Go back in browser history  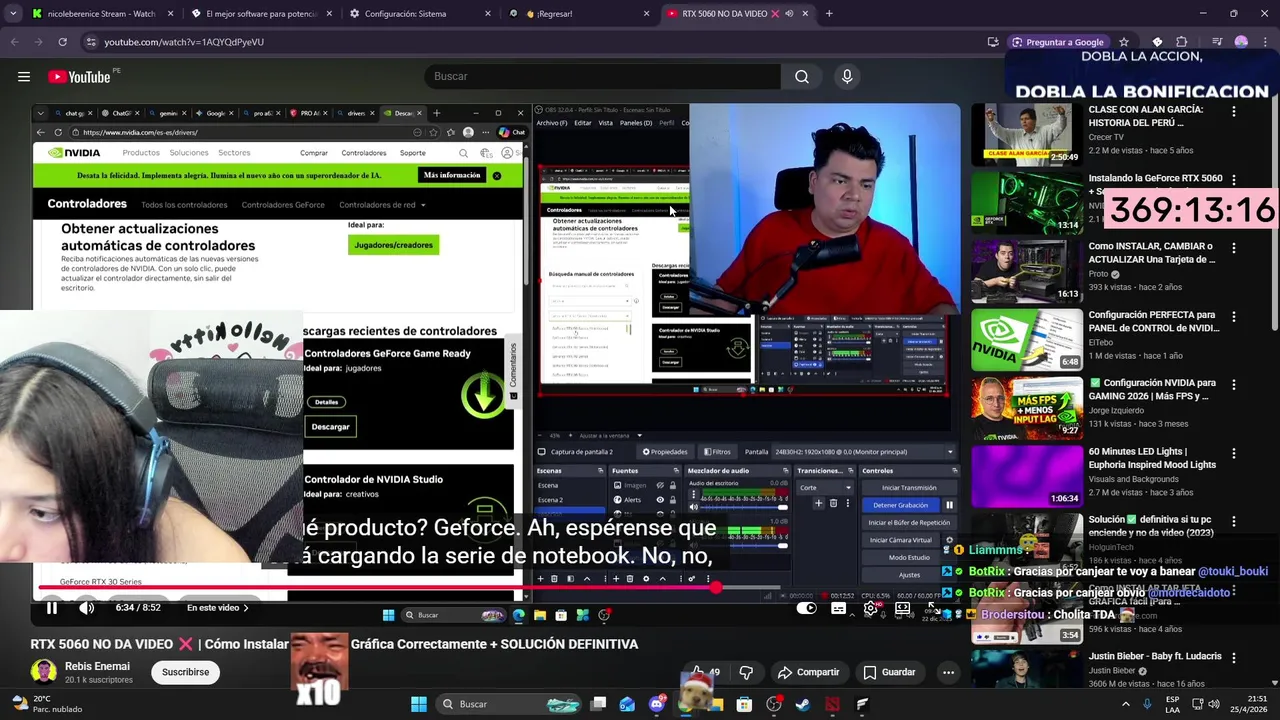(14, 42)
